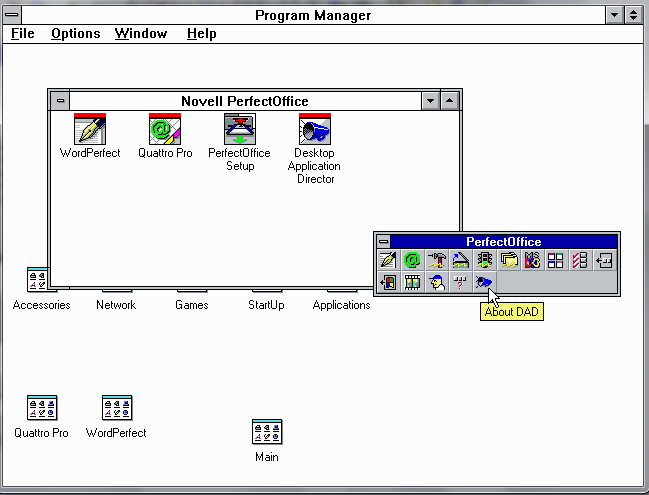Click the Program Manager title bar

tap(313, 15)
